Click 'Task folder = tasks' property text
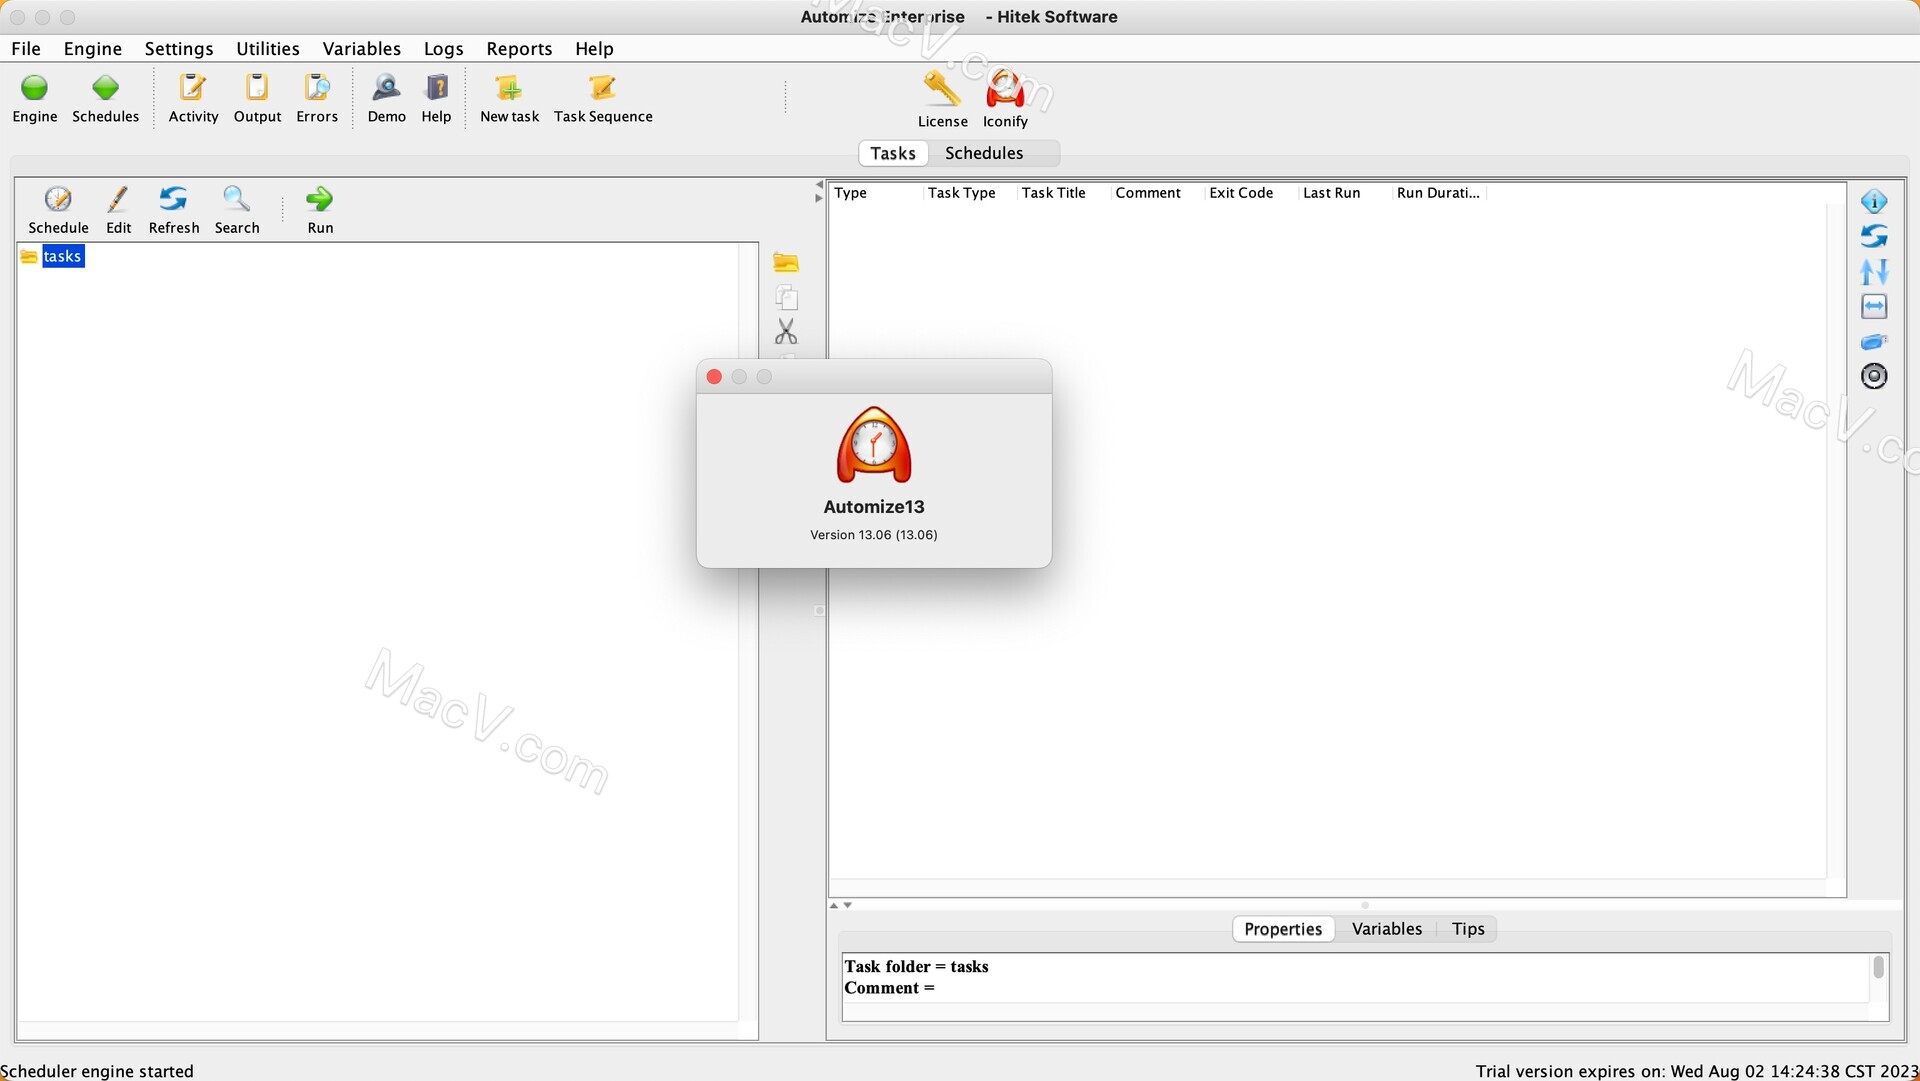Viewport: 1920px width, 1081px height. 916,966
